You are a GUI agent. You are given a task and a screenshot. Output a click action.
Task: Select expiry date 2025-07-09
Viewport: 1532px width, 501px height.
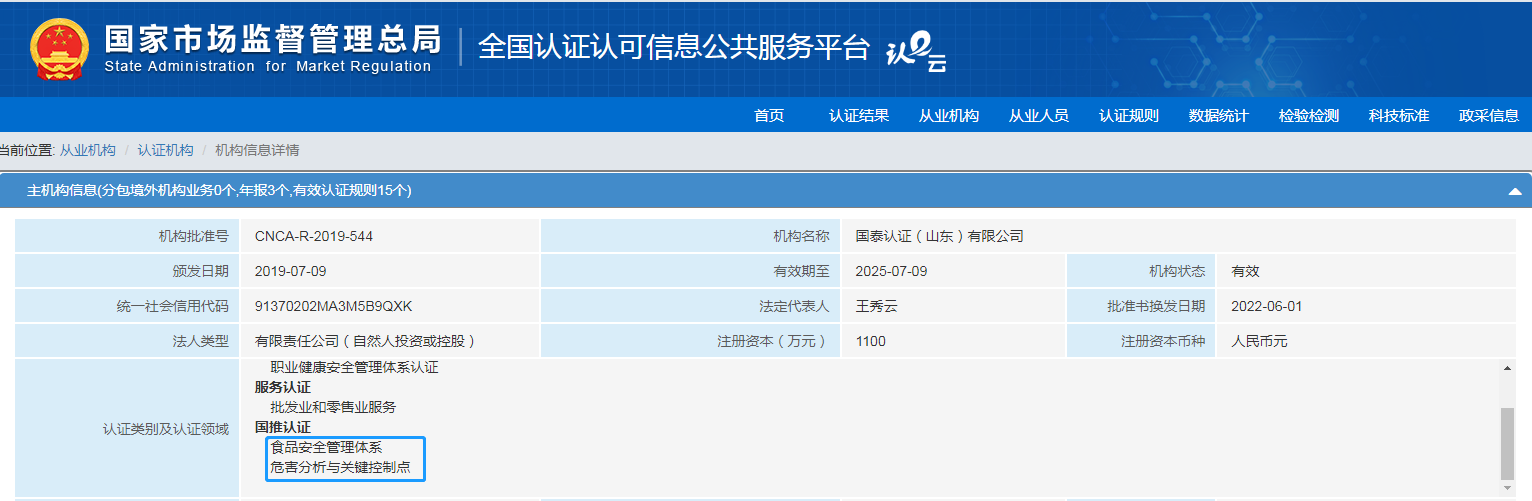892,272
